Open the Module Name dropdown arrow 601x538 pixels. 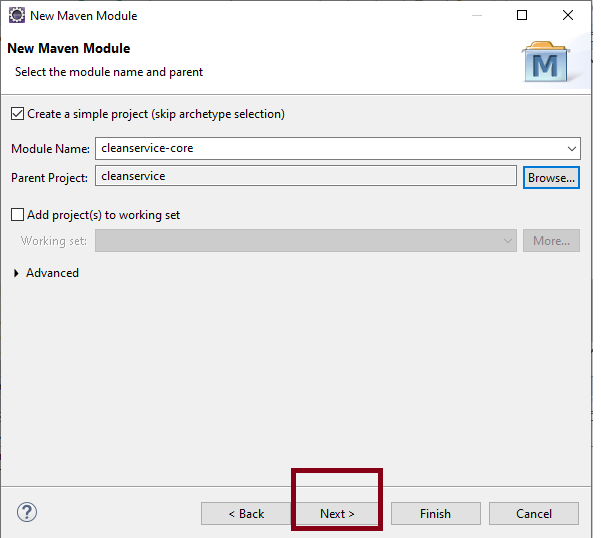tap(571, 148)
